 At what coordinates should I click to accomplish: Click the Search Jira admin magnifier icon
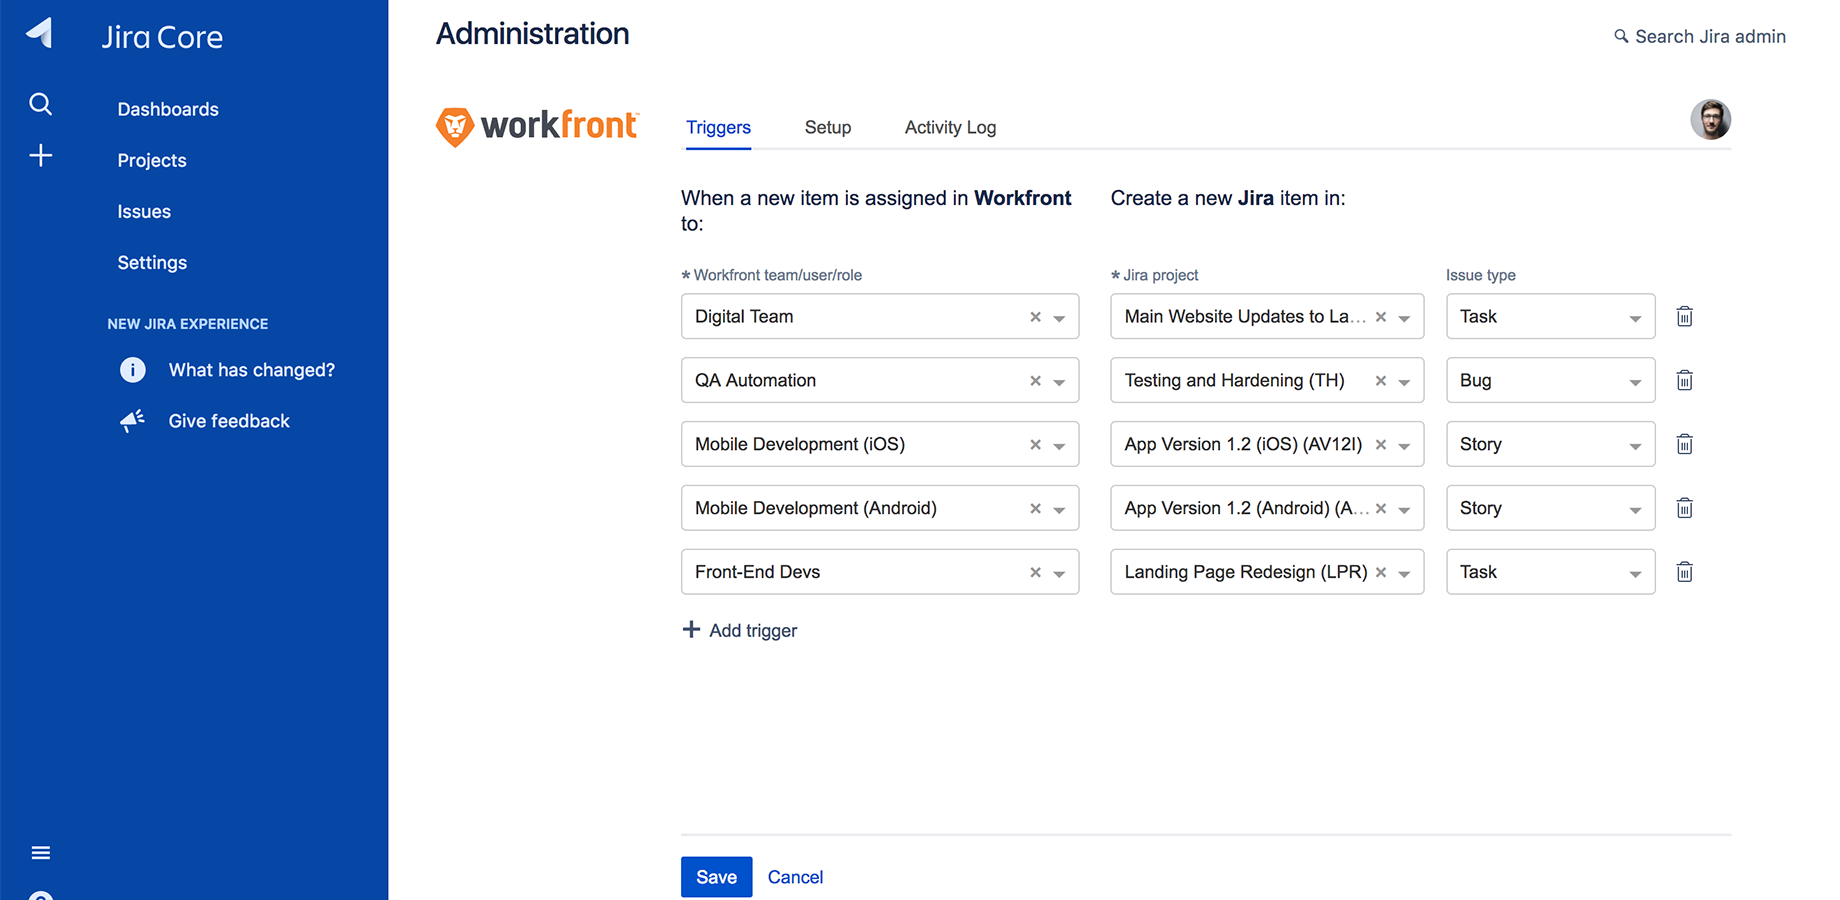click(x=1620, y=37)
